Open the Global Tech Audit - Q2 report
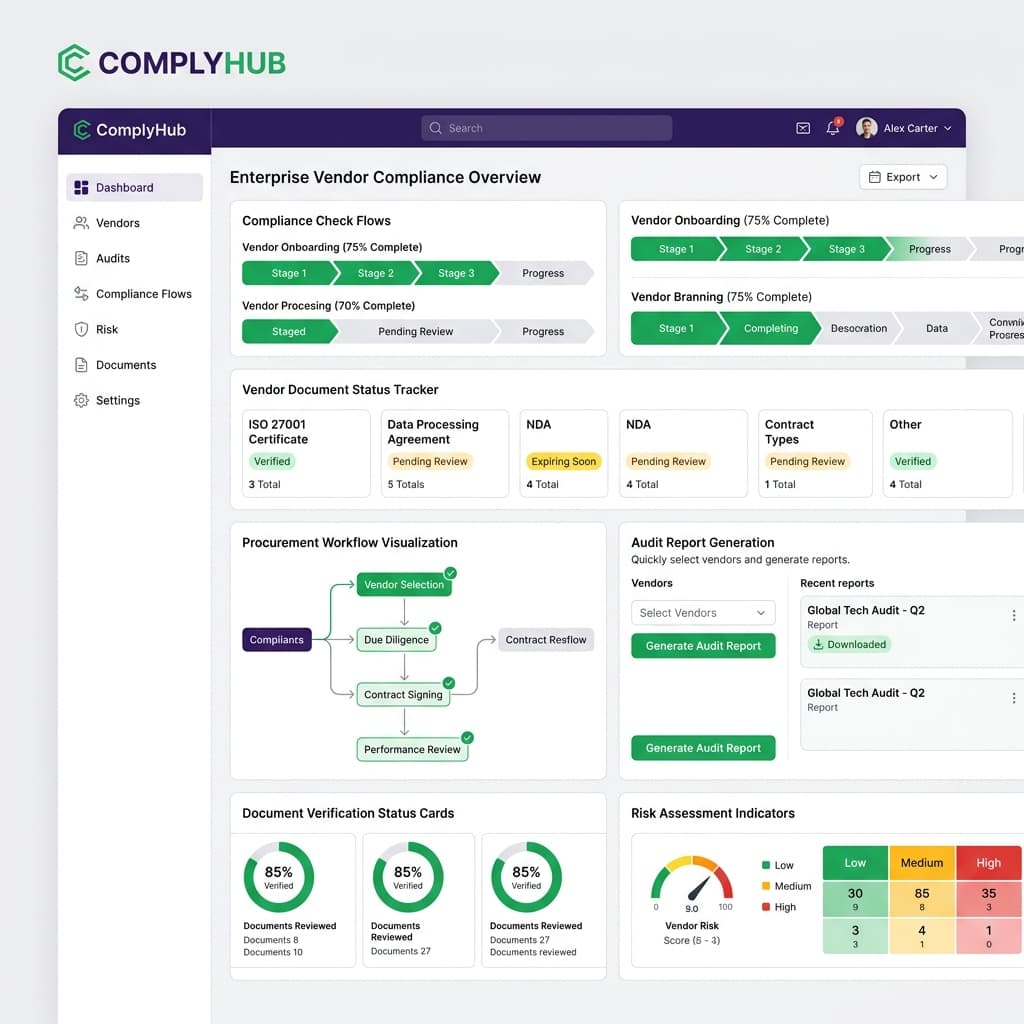Image resolution: width=1024 pixels, height=1024 pixels. (868, 610)
